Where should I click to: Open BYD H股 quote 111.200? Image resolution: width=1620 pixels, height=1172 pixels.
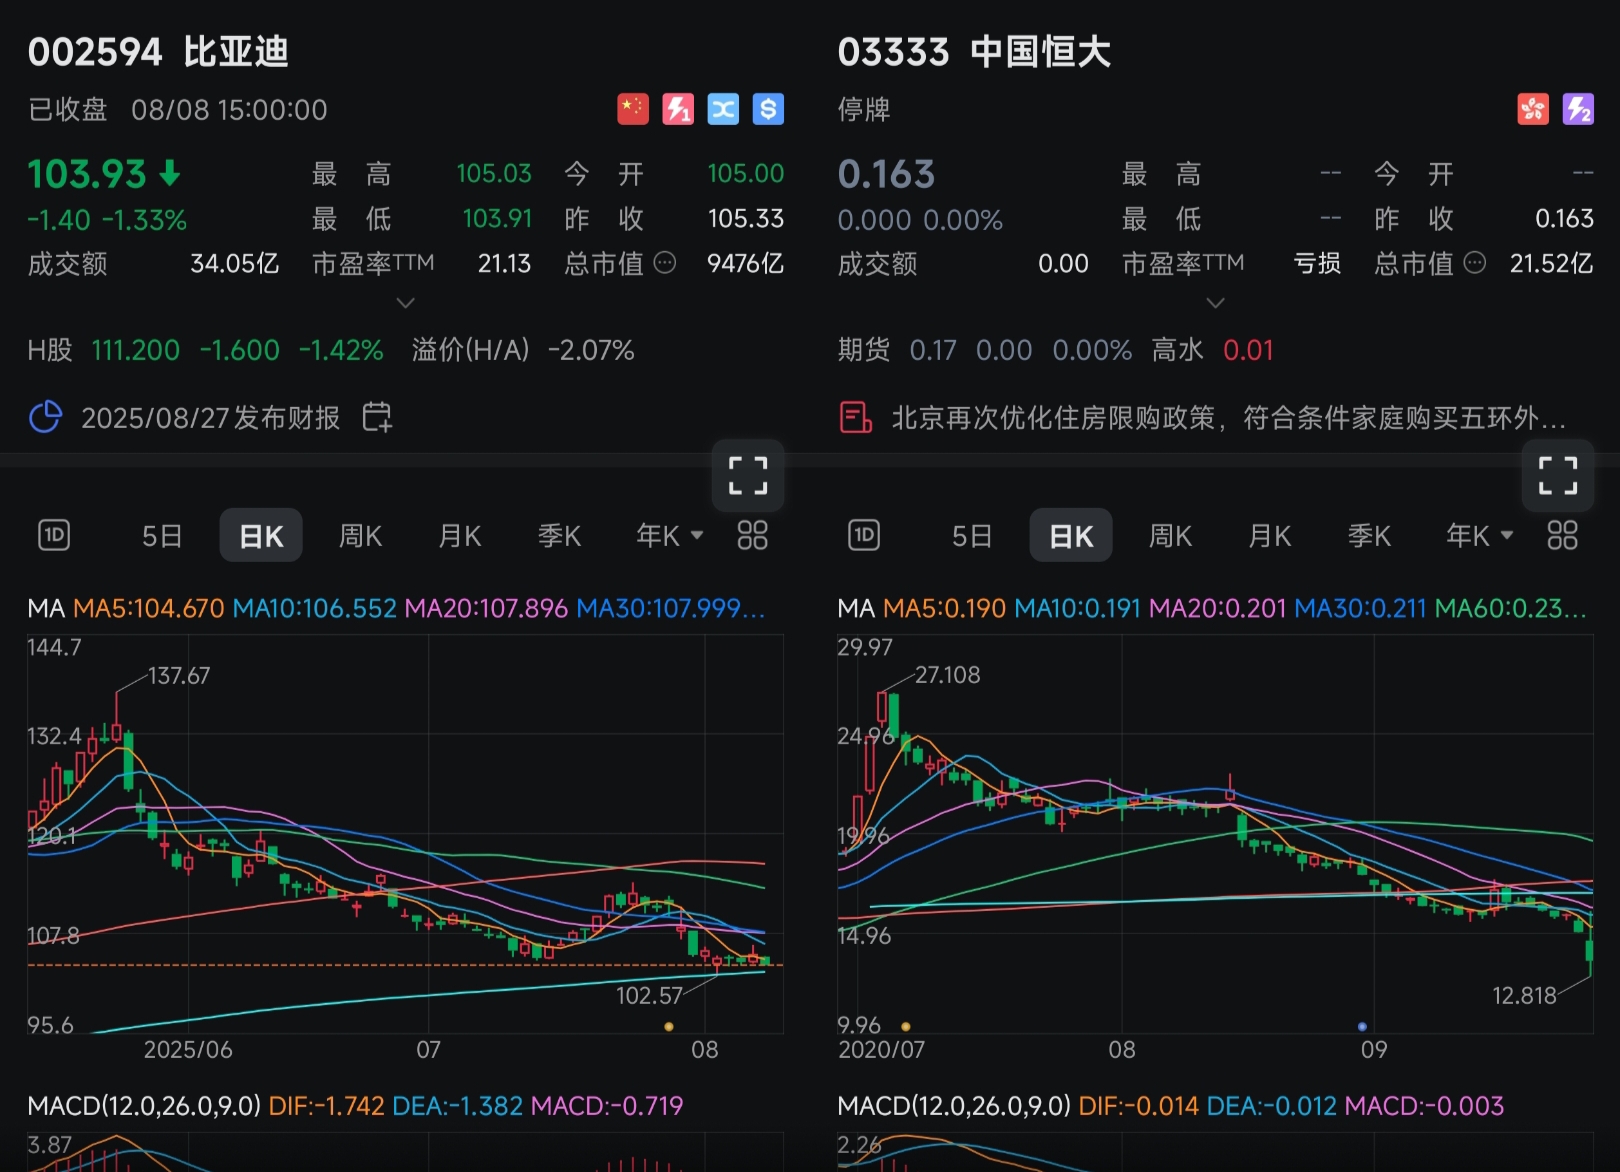[x=135, y=350]
